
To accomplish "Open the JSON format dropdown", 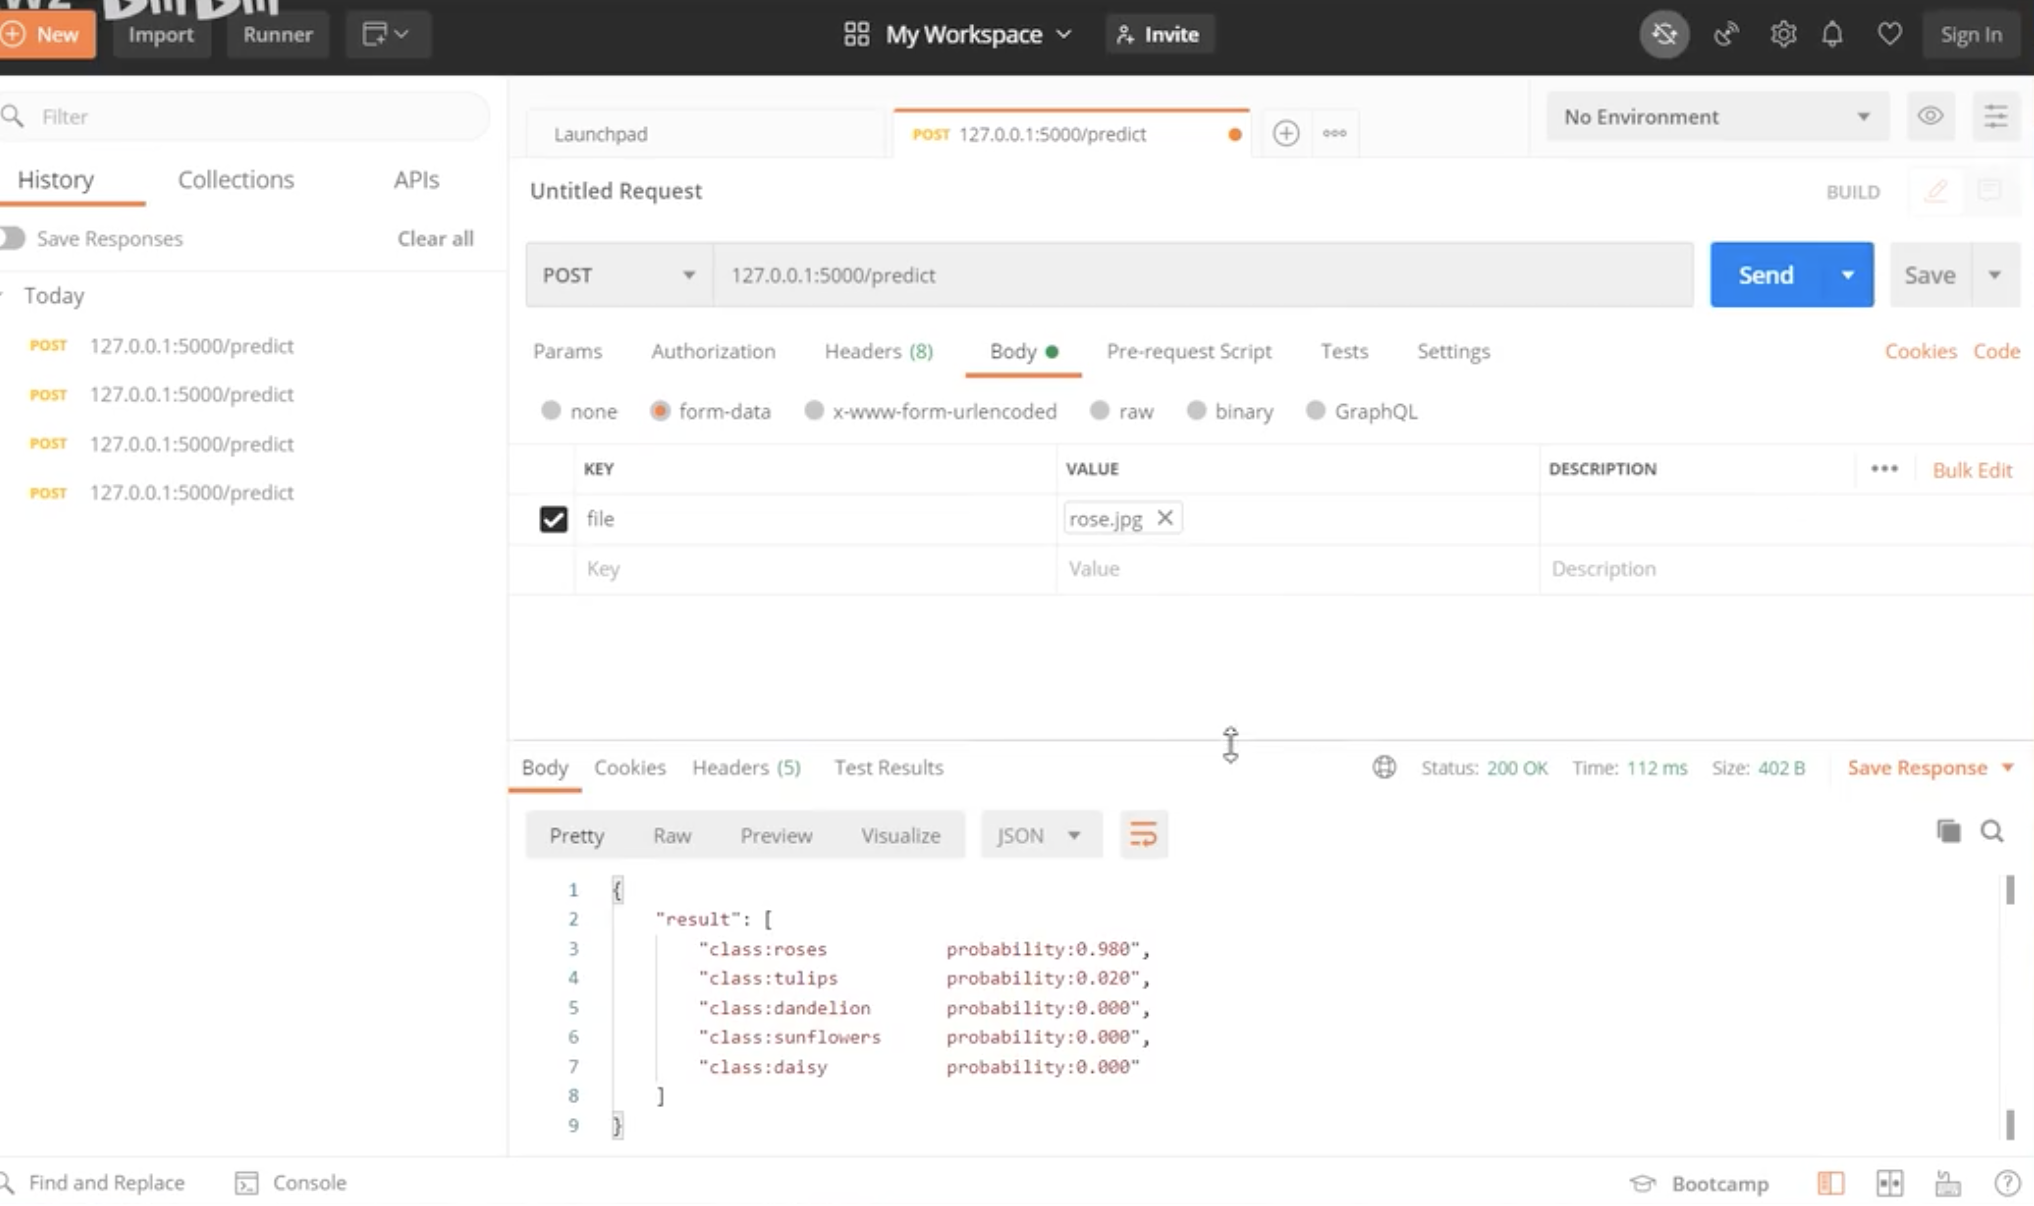I will pos(1040,835).
